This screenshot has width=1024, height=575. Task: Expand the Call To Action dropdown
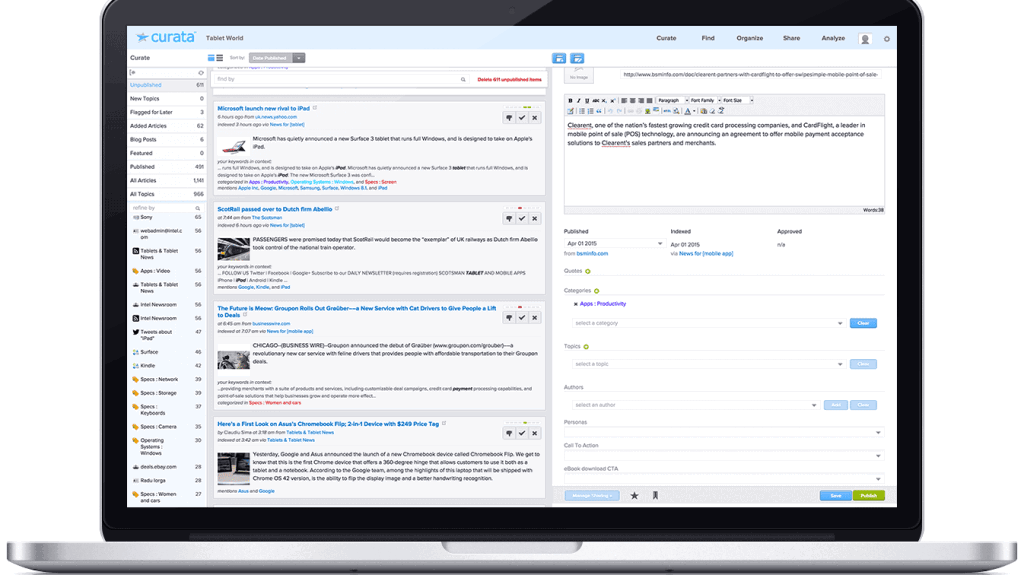724,455
